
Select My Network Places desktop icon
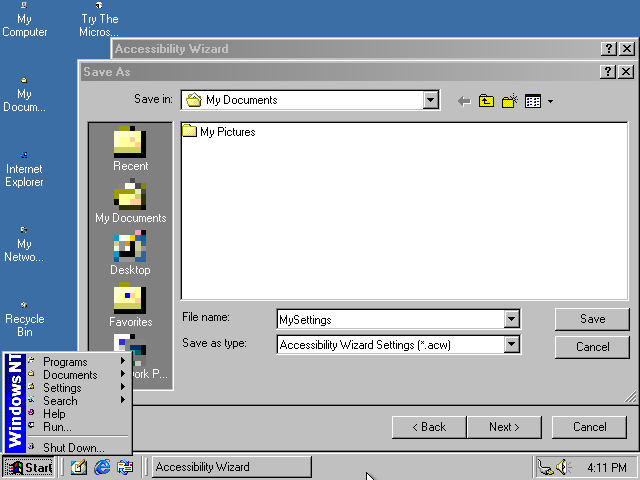coord(24,245)
